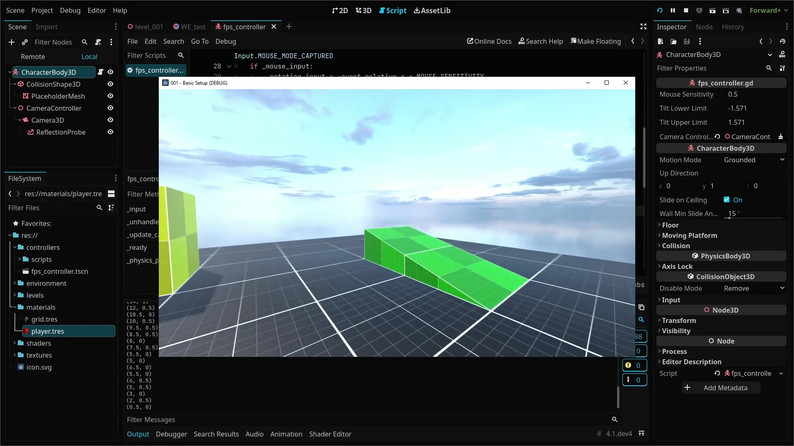Add a new tab with plus button

click(x=289, y=26)
